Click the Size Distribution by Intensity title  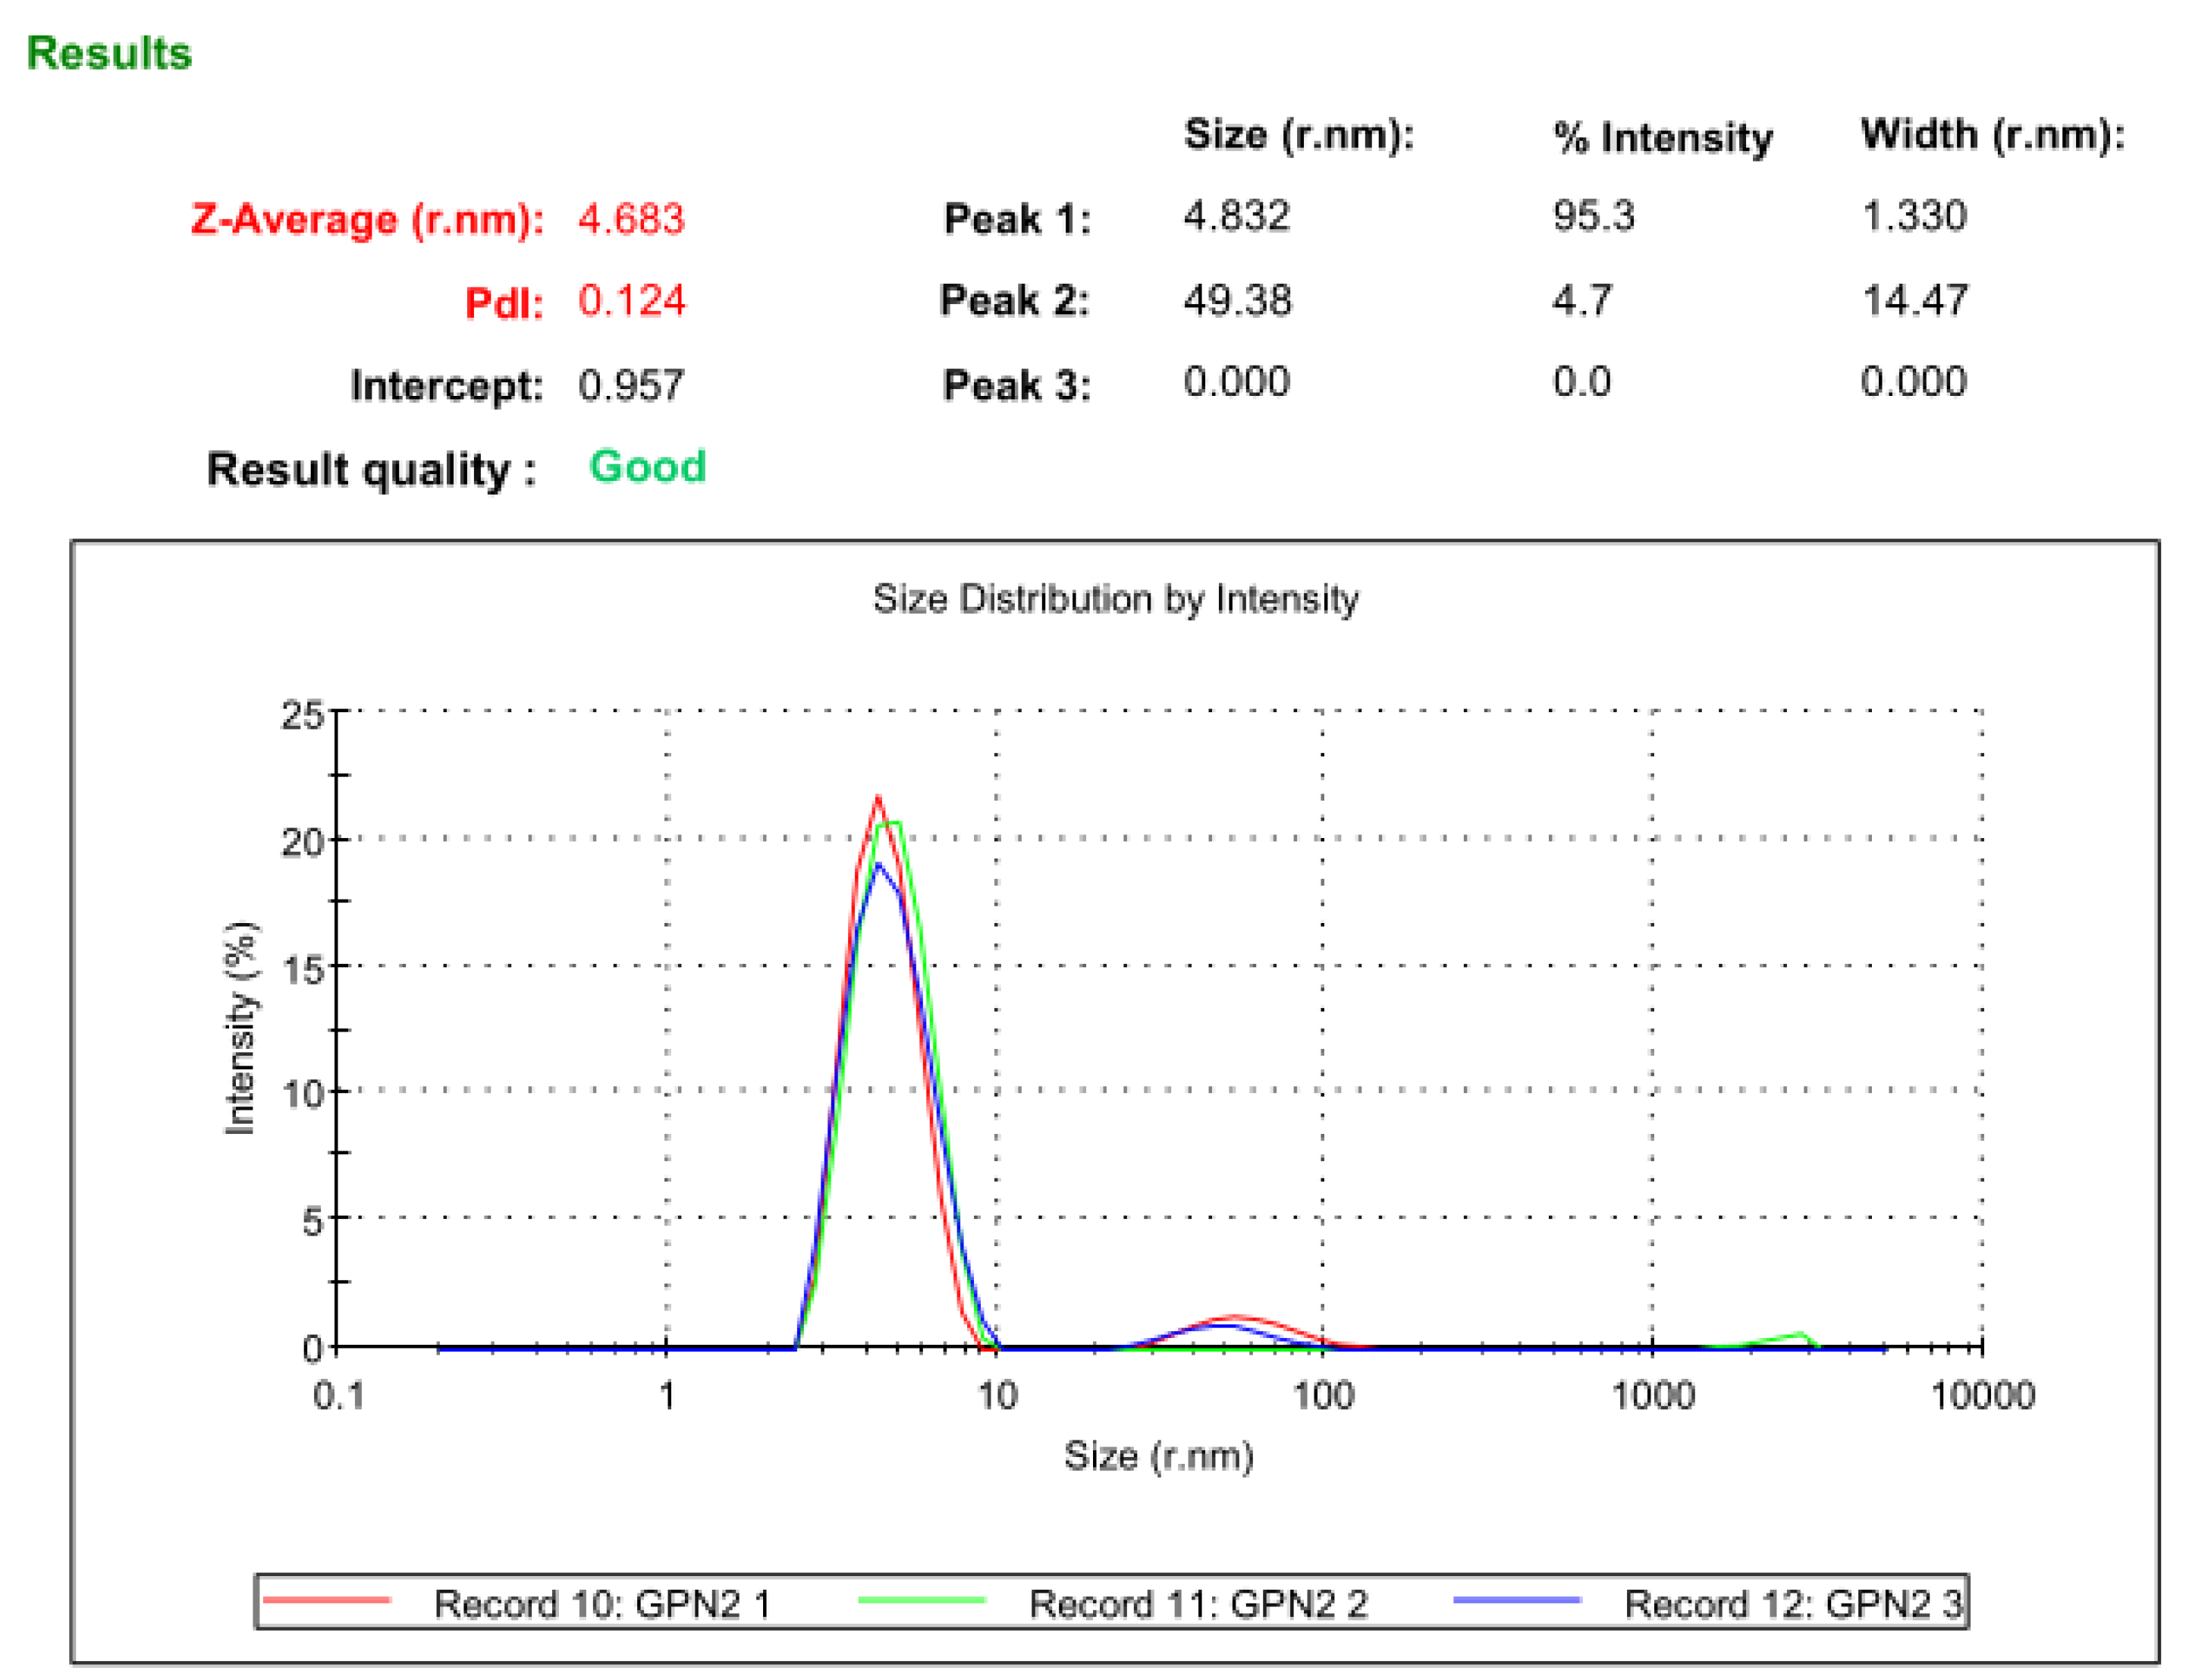[1115, 599]
